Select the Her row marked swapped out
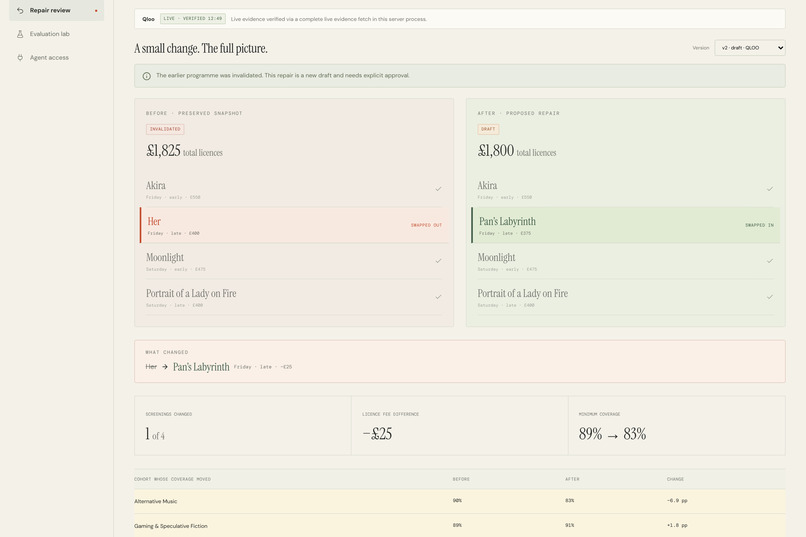This screenshot has width=806, height=537. 294,225
